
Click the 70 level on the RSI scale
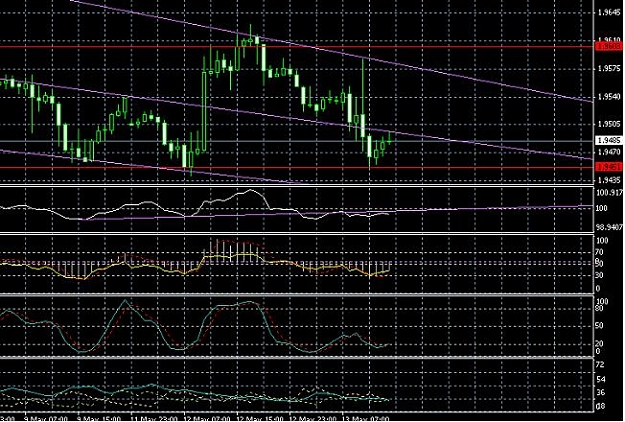(599, 252)
